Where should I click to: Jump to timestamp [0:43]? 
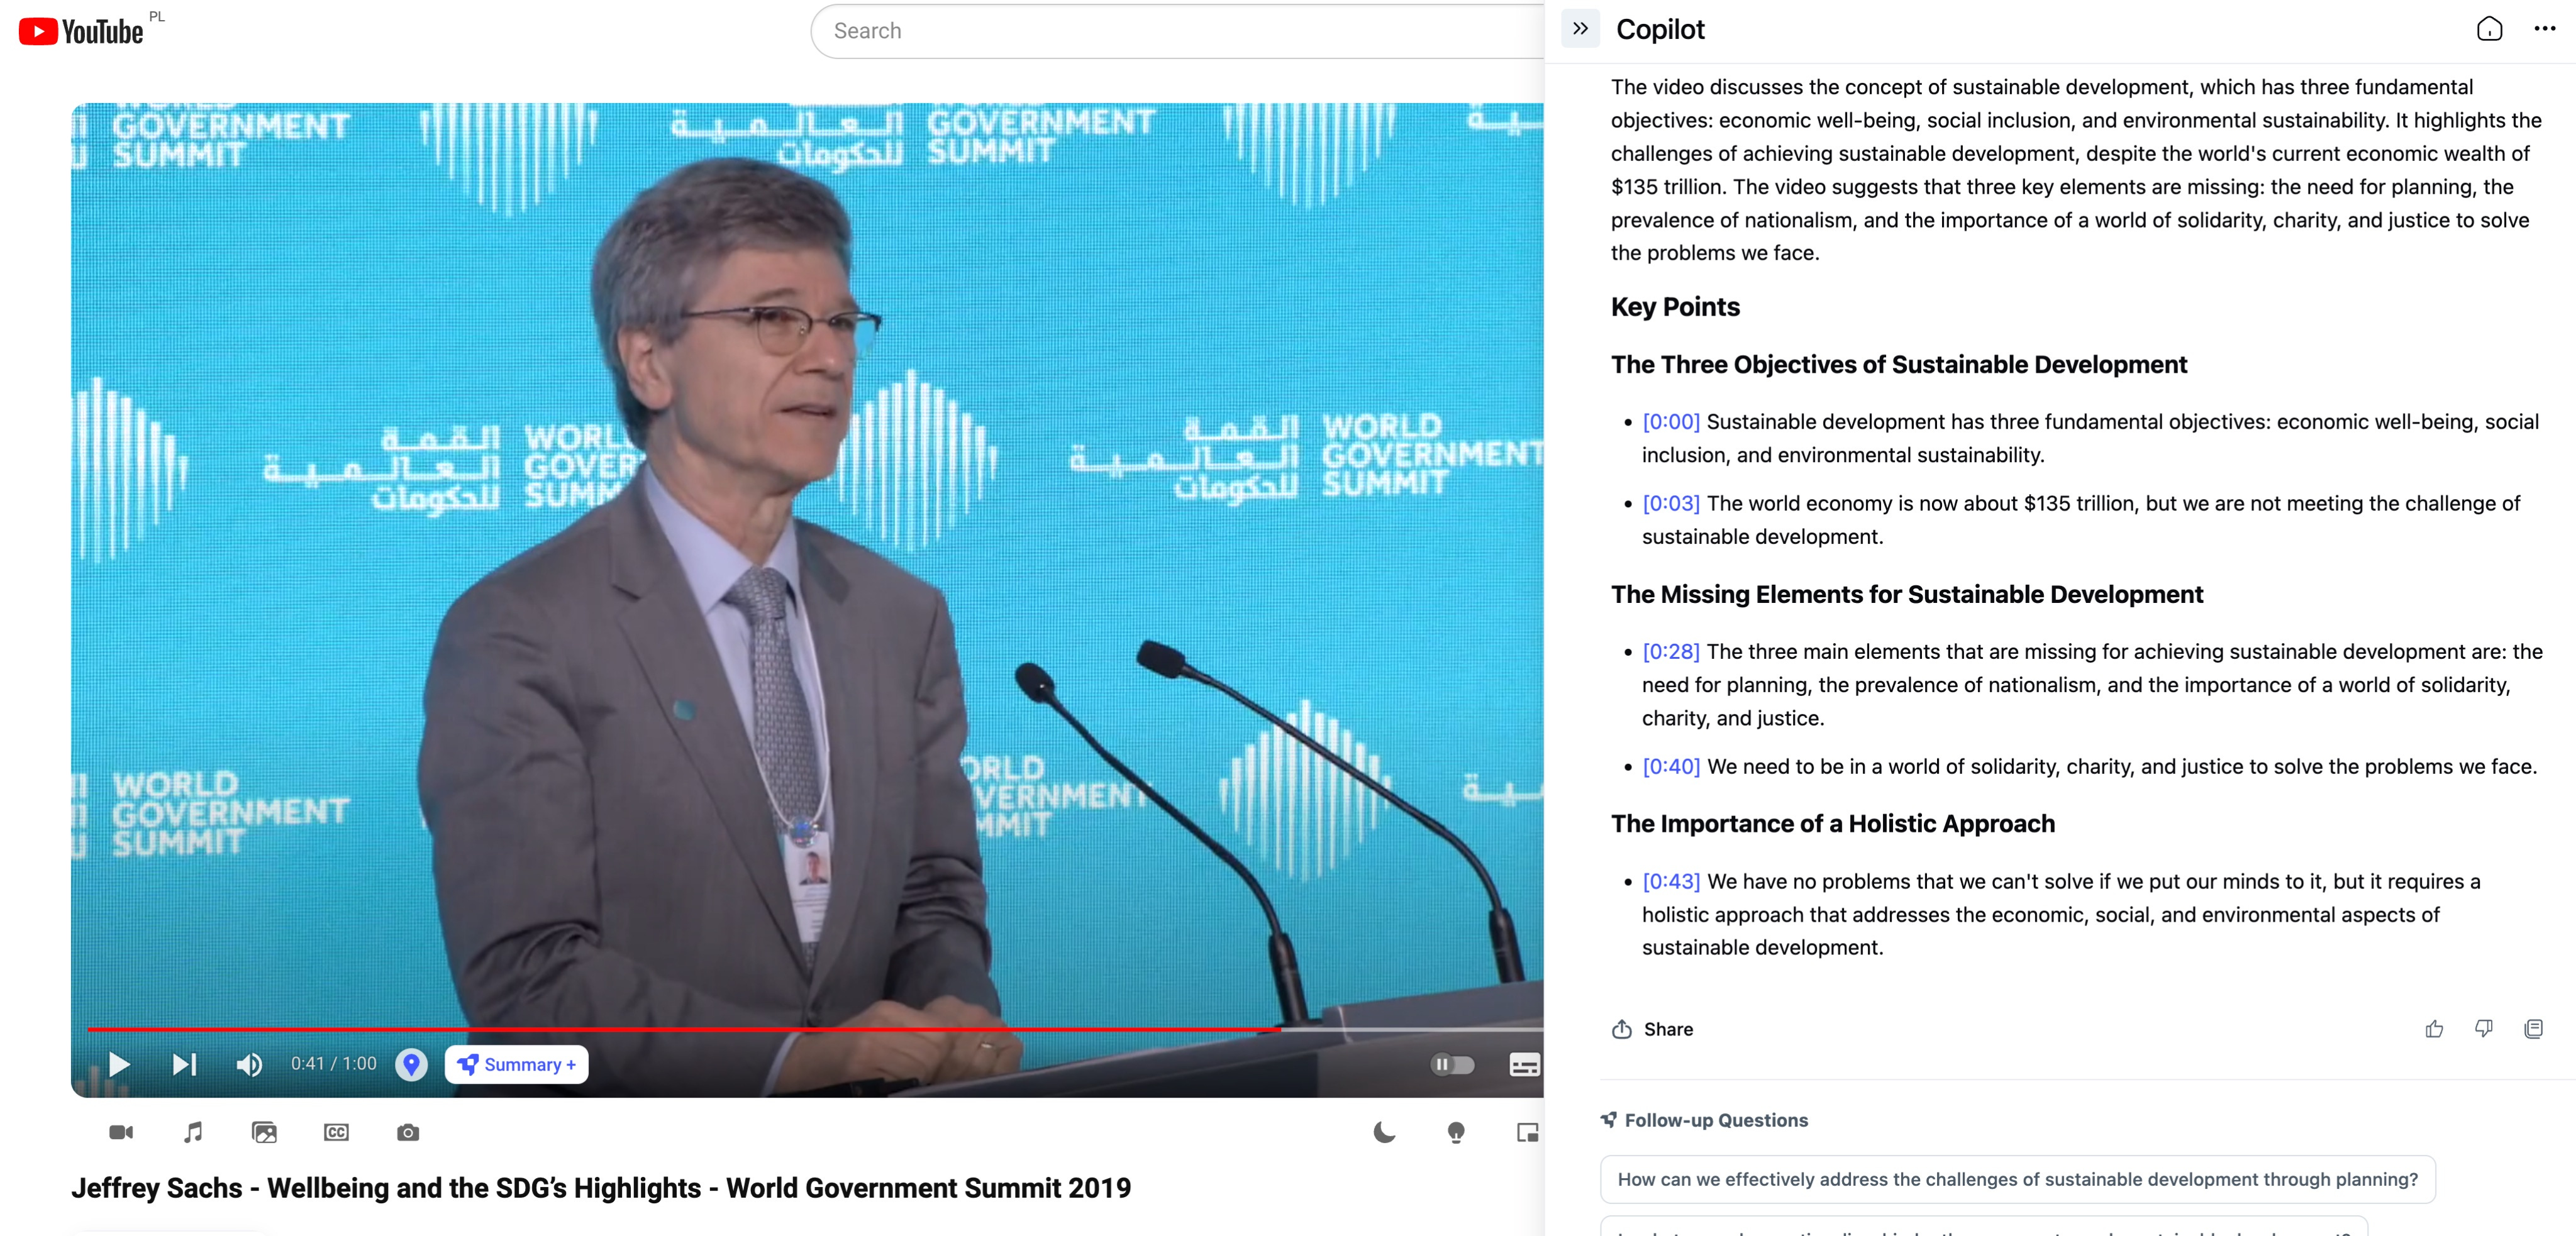[x=1671, y=881]
